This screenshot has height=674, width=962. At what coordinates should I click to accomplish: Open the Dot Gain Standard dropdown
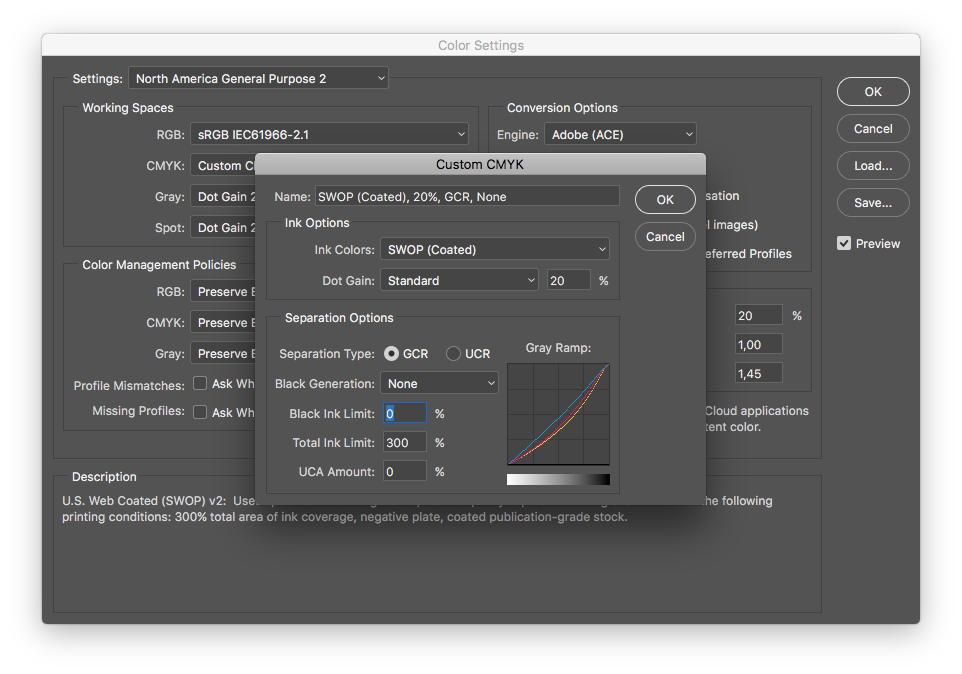(460, 281)
